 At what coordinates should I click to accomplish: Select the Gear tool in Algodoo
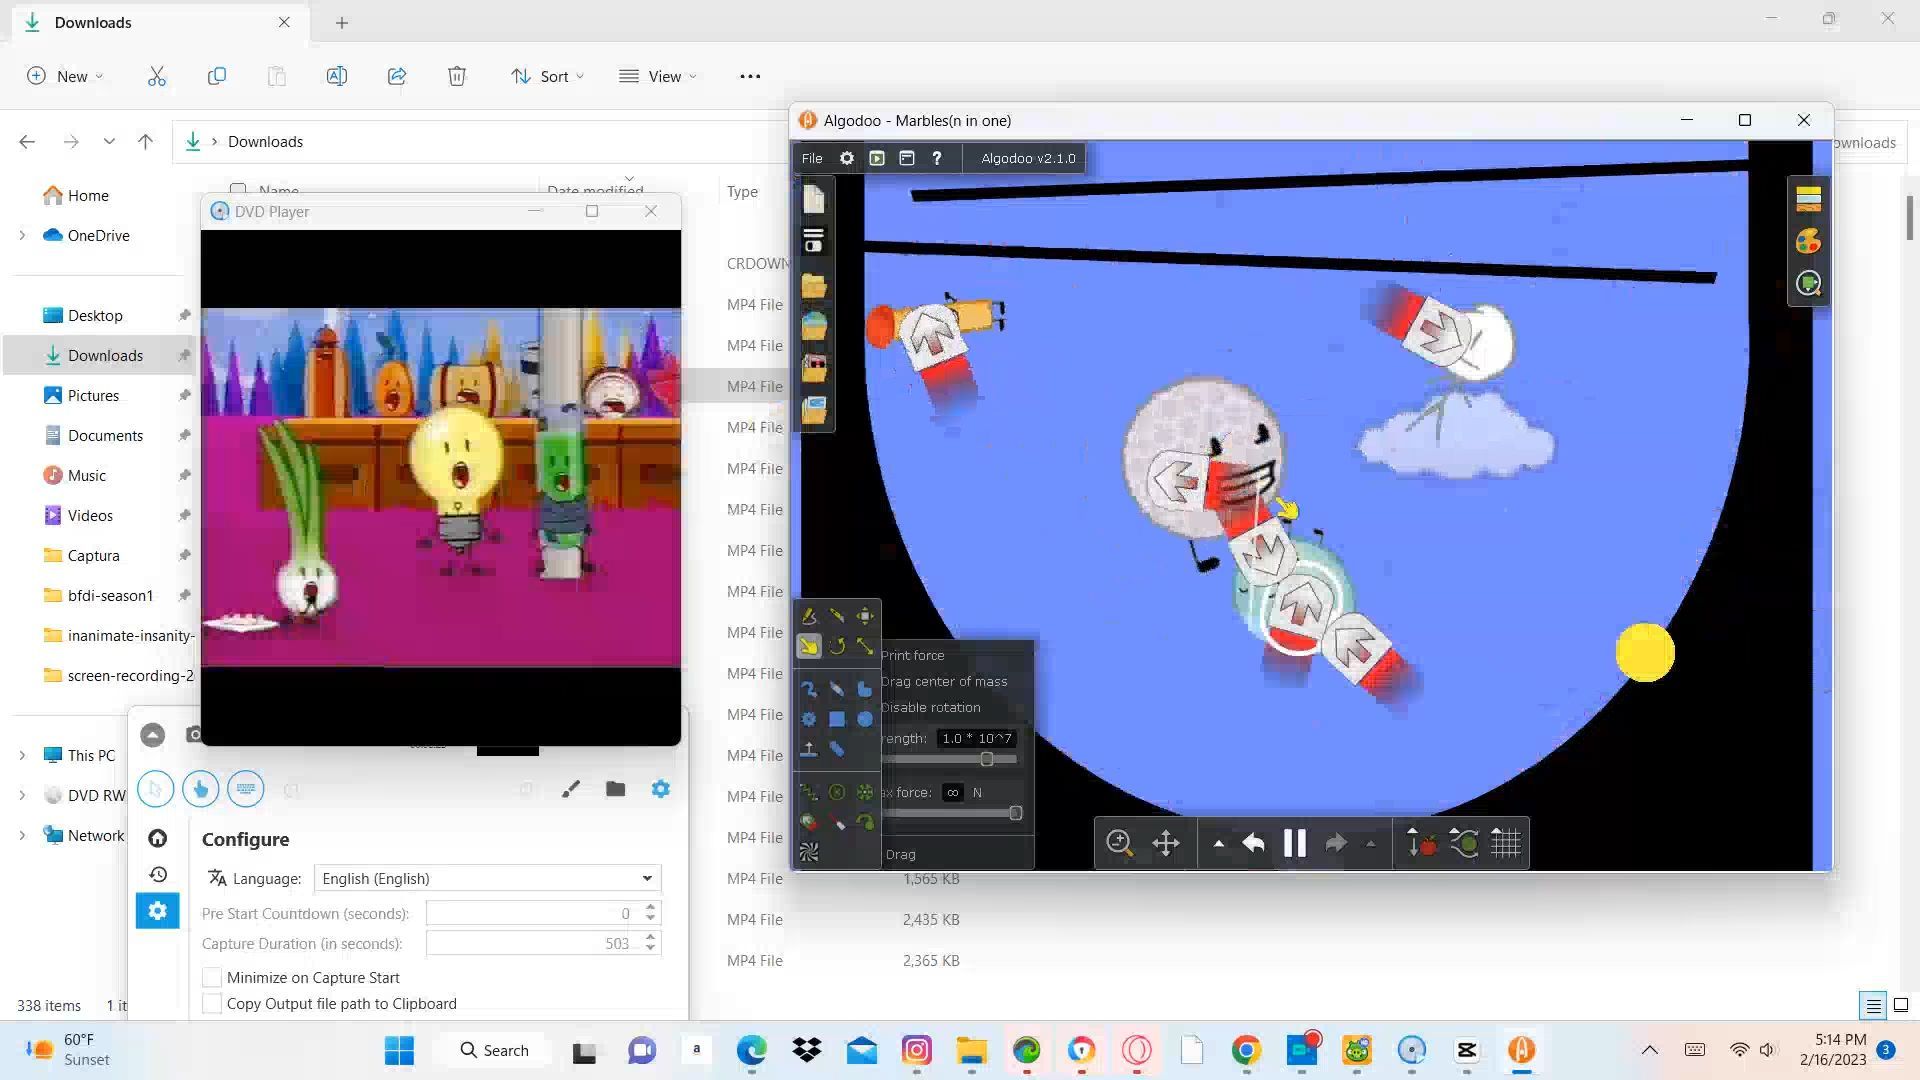click(x=809, y=719)
